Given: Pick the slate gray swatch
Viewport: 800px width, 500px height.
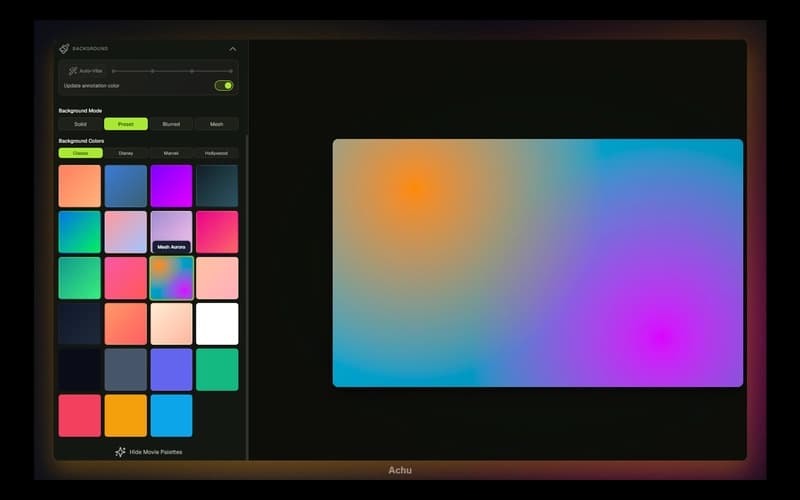Looking at the screenshot, I should click(x=126, y=370).
